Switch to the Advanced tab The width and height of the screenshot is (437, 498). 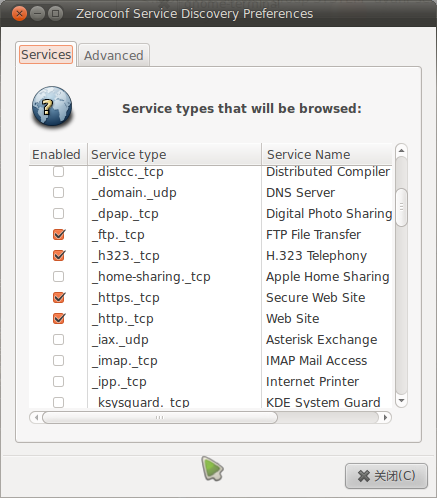114,55
